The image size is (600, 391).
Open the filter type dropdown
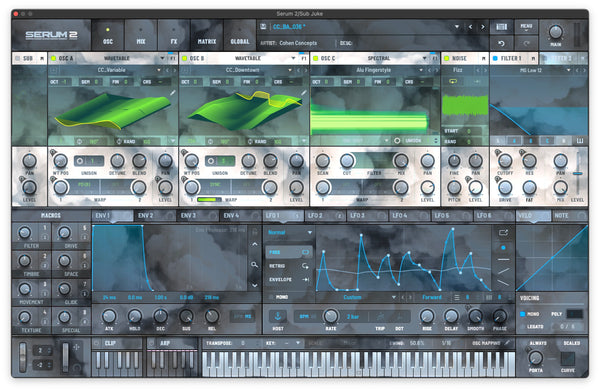coord(569,70)
